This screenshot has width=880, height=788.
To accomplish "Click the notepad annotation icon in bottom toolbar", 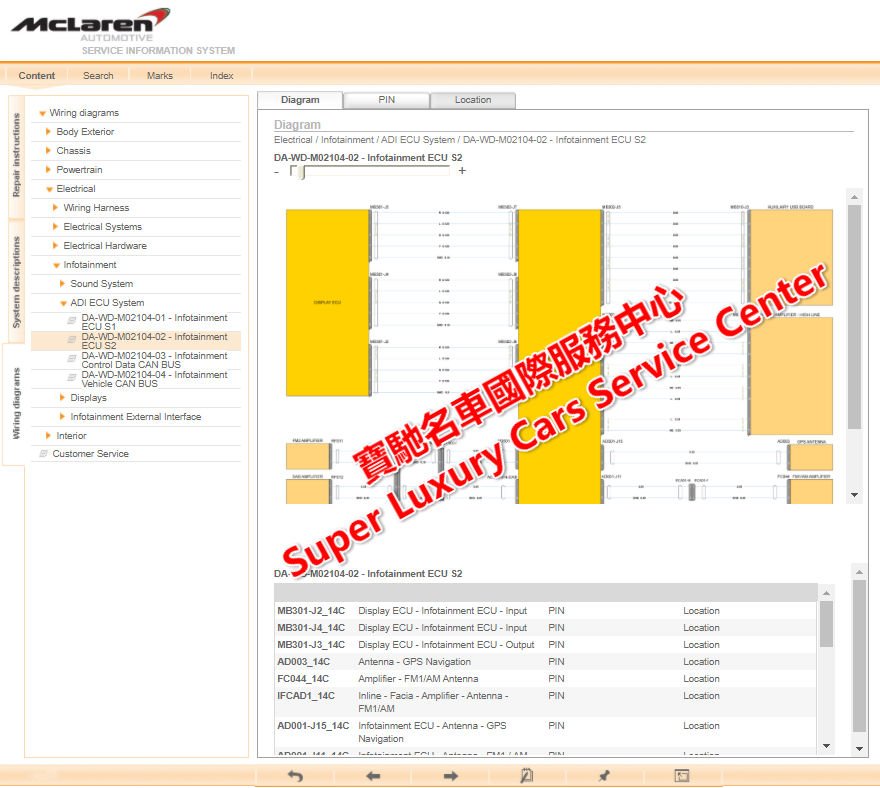I will point(526,776).
